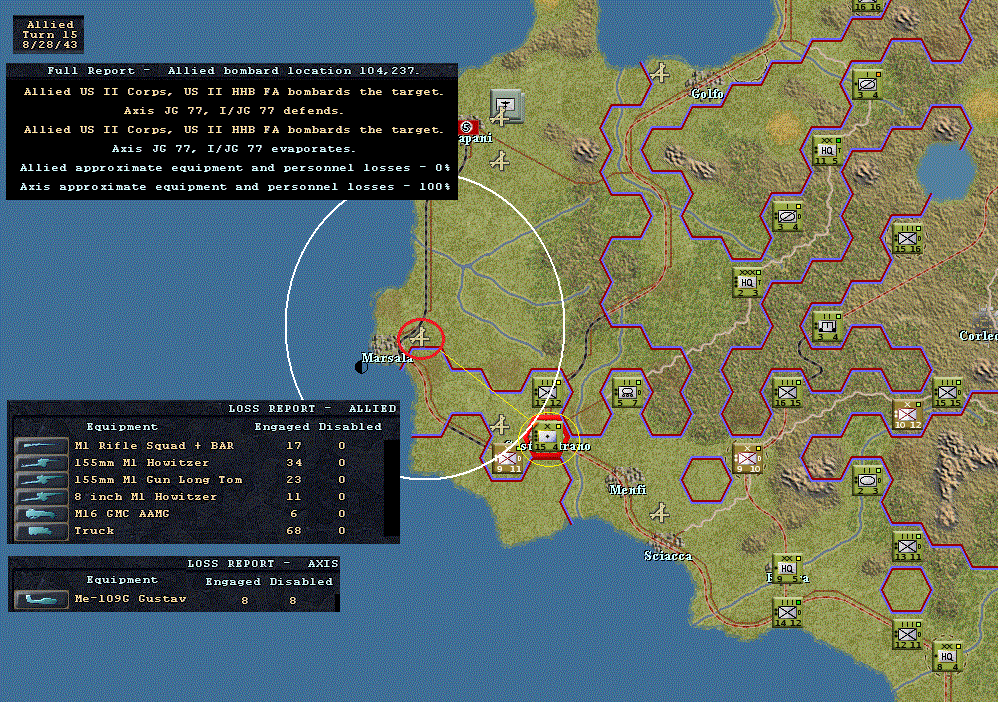Click the Menfi city label
This screenshot has height=702, width=998.
[628, 489]
